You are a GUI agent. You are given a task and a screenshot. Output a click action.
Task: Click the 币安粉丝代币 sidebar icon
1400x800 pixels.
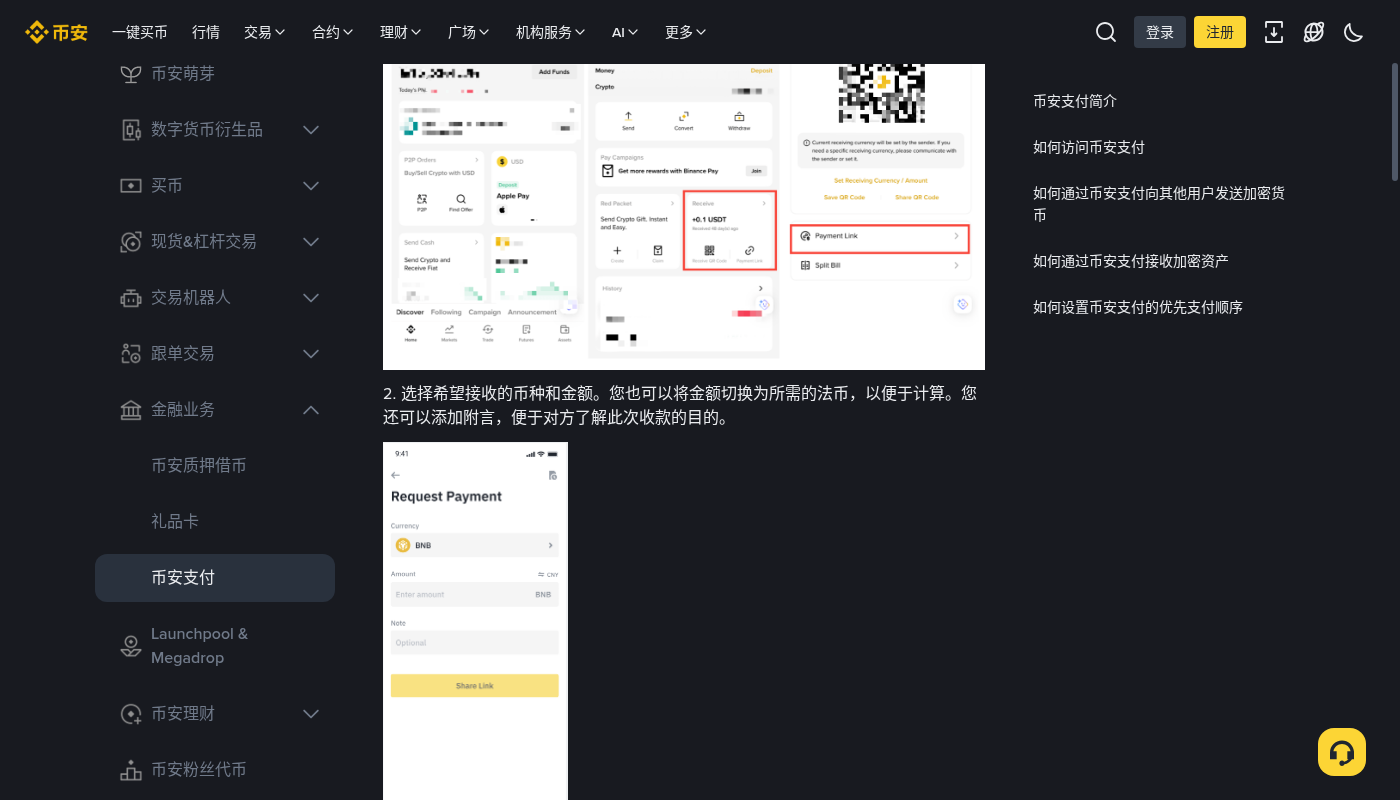point(131,770)
